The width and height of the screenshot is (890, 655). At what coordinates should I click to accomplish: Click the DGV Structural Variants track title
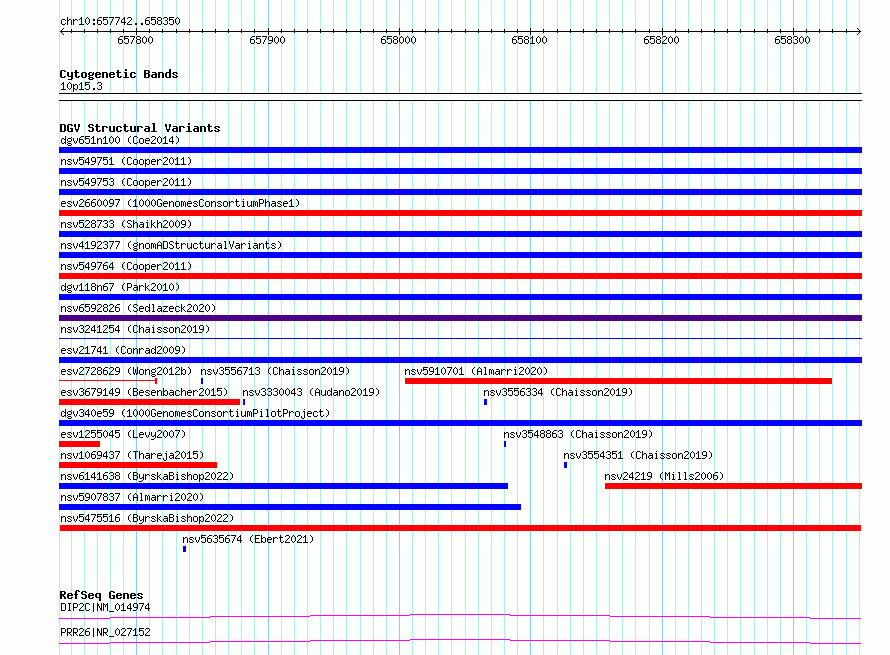[x=140, y=128]
